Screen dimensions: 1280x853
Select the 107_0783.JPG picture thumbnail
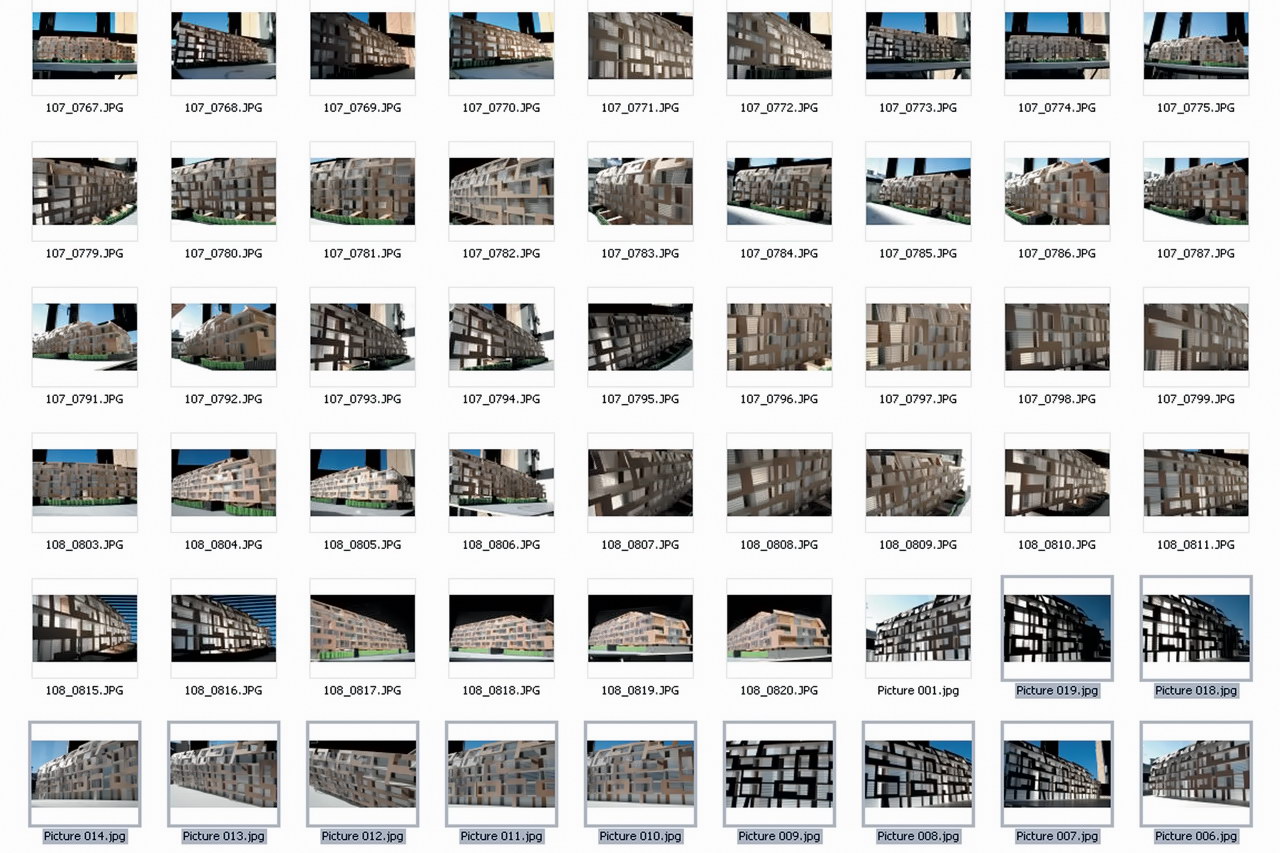tap(640, 191)
